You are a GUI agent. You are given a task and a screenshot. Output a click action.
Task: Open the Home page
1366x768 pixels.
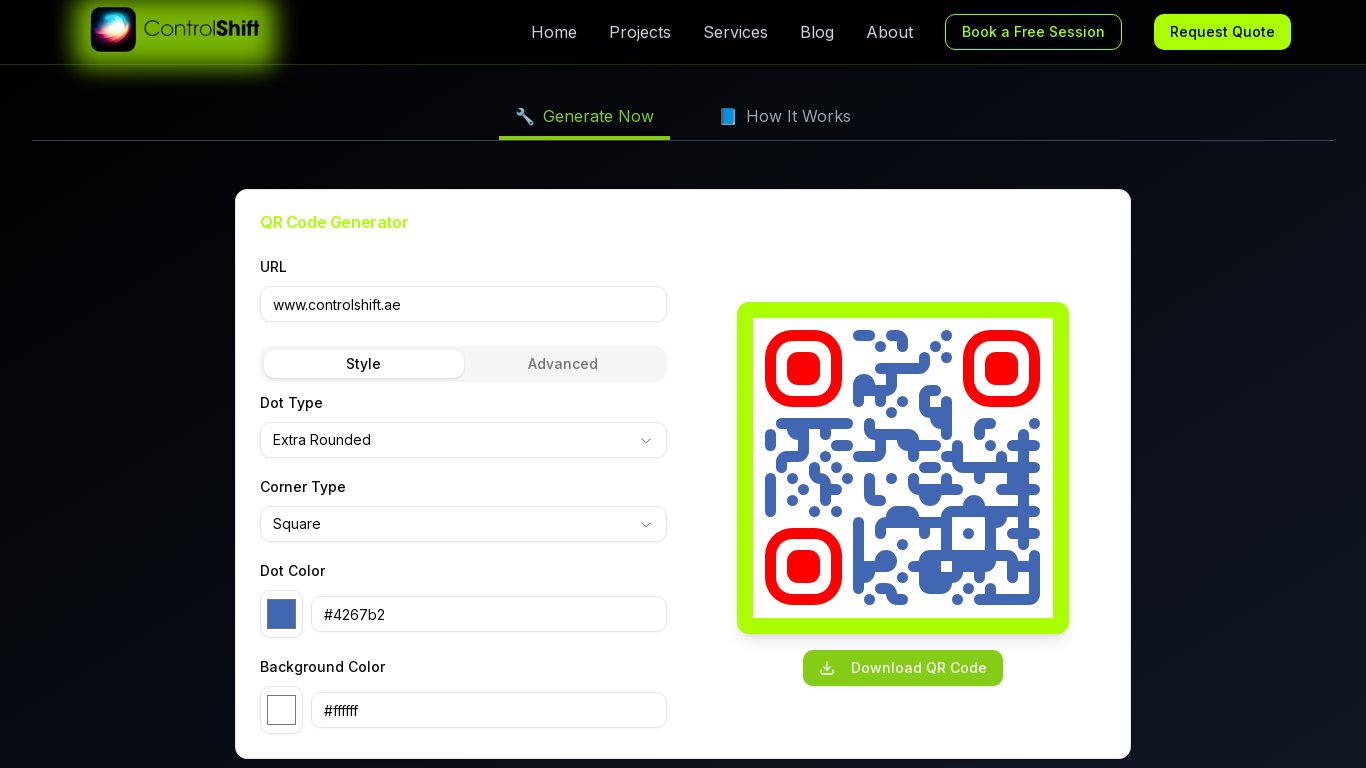(554, 32)
